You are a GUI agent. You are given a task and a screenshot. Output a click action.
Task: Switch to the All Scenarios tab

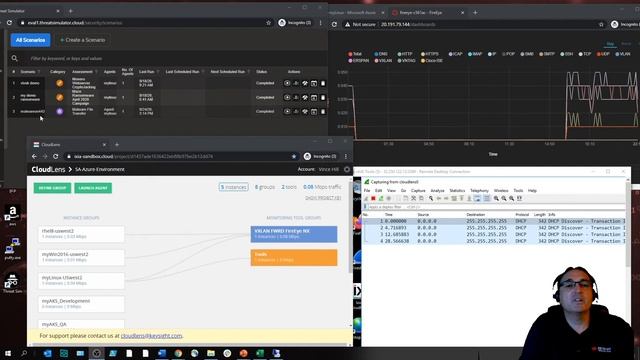(31, 40)
